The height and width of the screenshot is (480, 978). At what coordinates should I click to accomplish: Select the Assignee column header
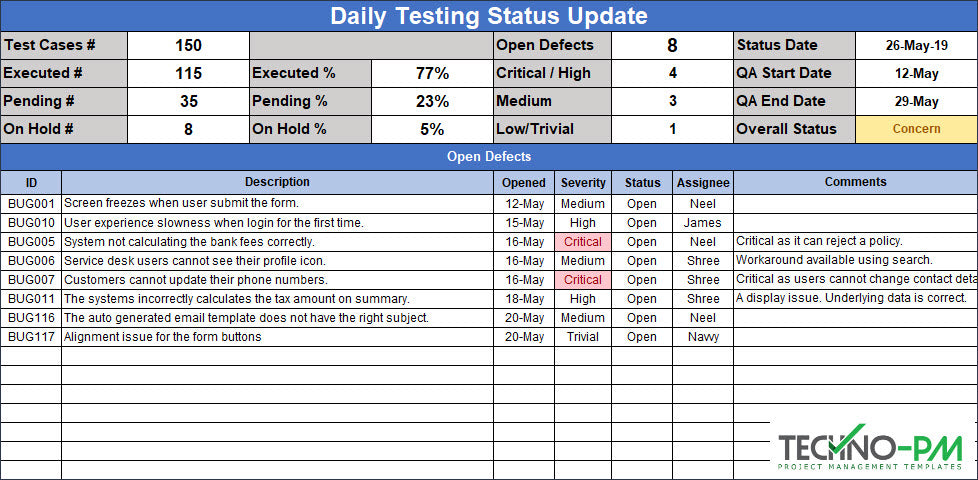click(x=703, y=183)
